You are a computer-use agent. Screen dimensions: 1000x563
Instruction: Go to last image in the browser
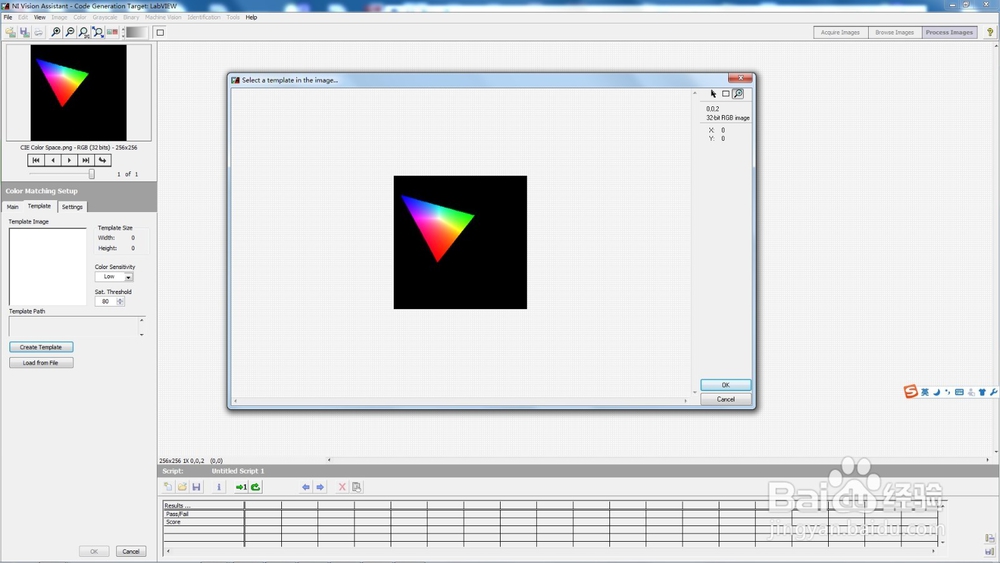pos(86,160)
